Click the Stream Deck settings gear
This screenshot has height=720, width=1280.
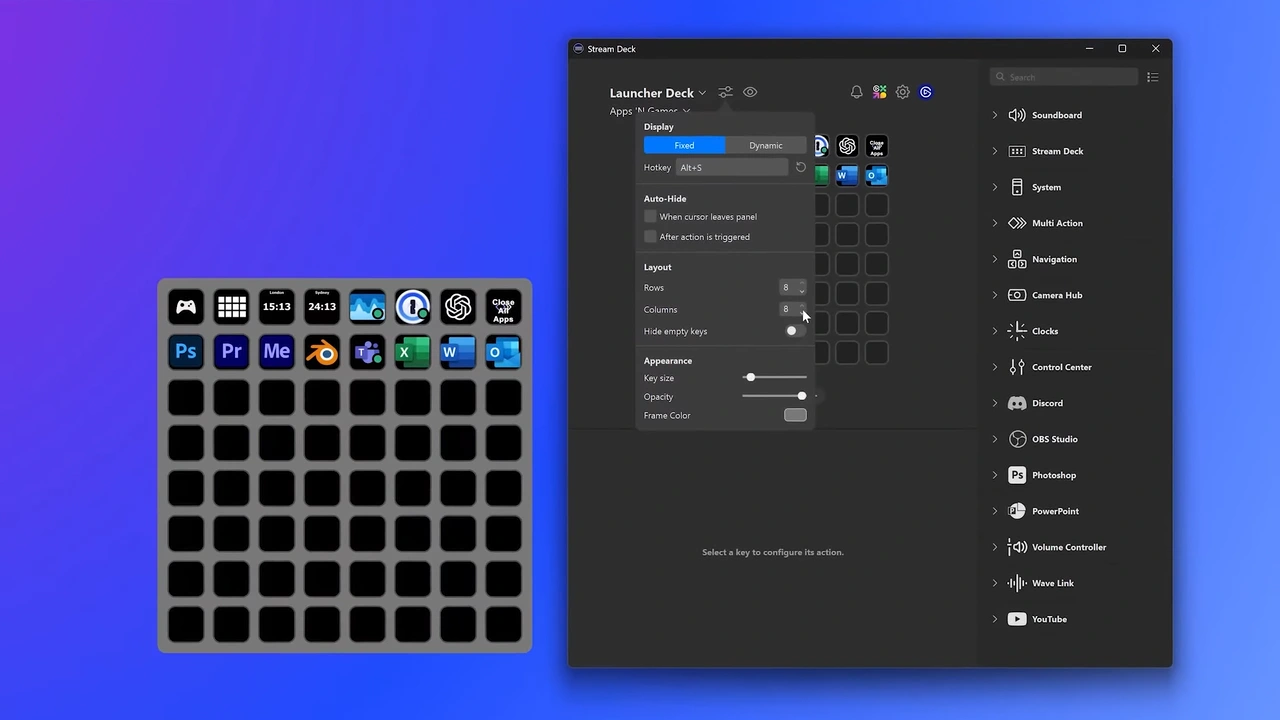pyautogui.click(x=902, y=92)
